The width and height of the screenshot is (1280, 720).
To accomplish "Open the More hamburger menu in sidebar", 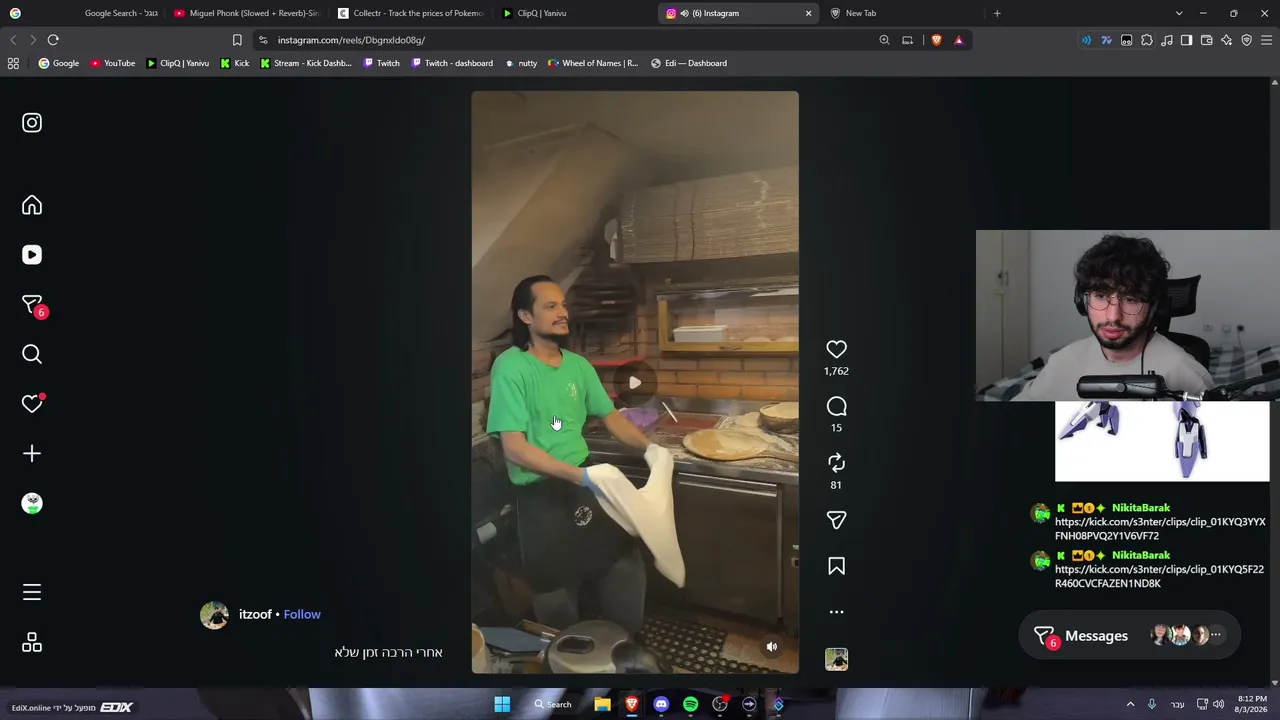I will tap(32, 593).
